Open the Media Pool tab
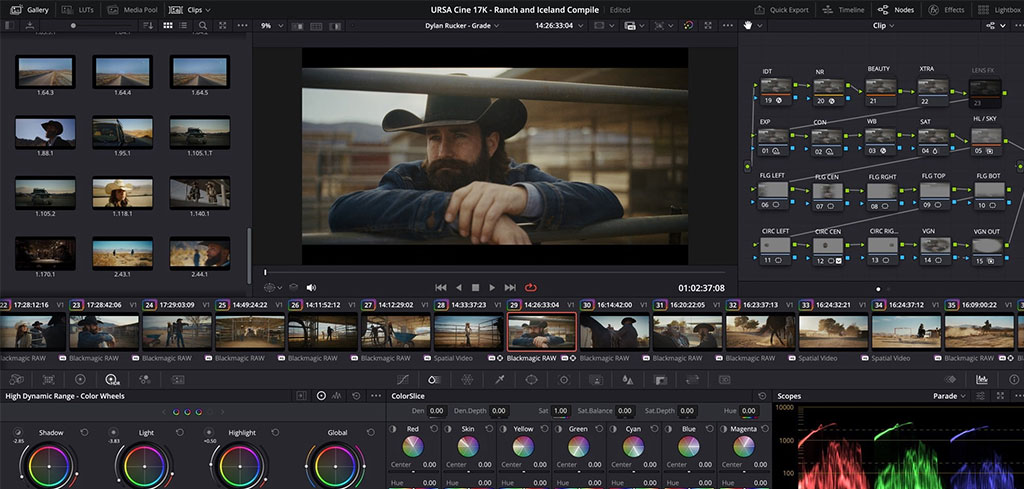 pos(135,10)
